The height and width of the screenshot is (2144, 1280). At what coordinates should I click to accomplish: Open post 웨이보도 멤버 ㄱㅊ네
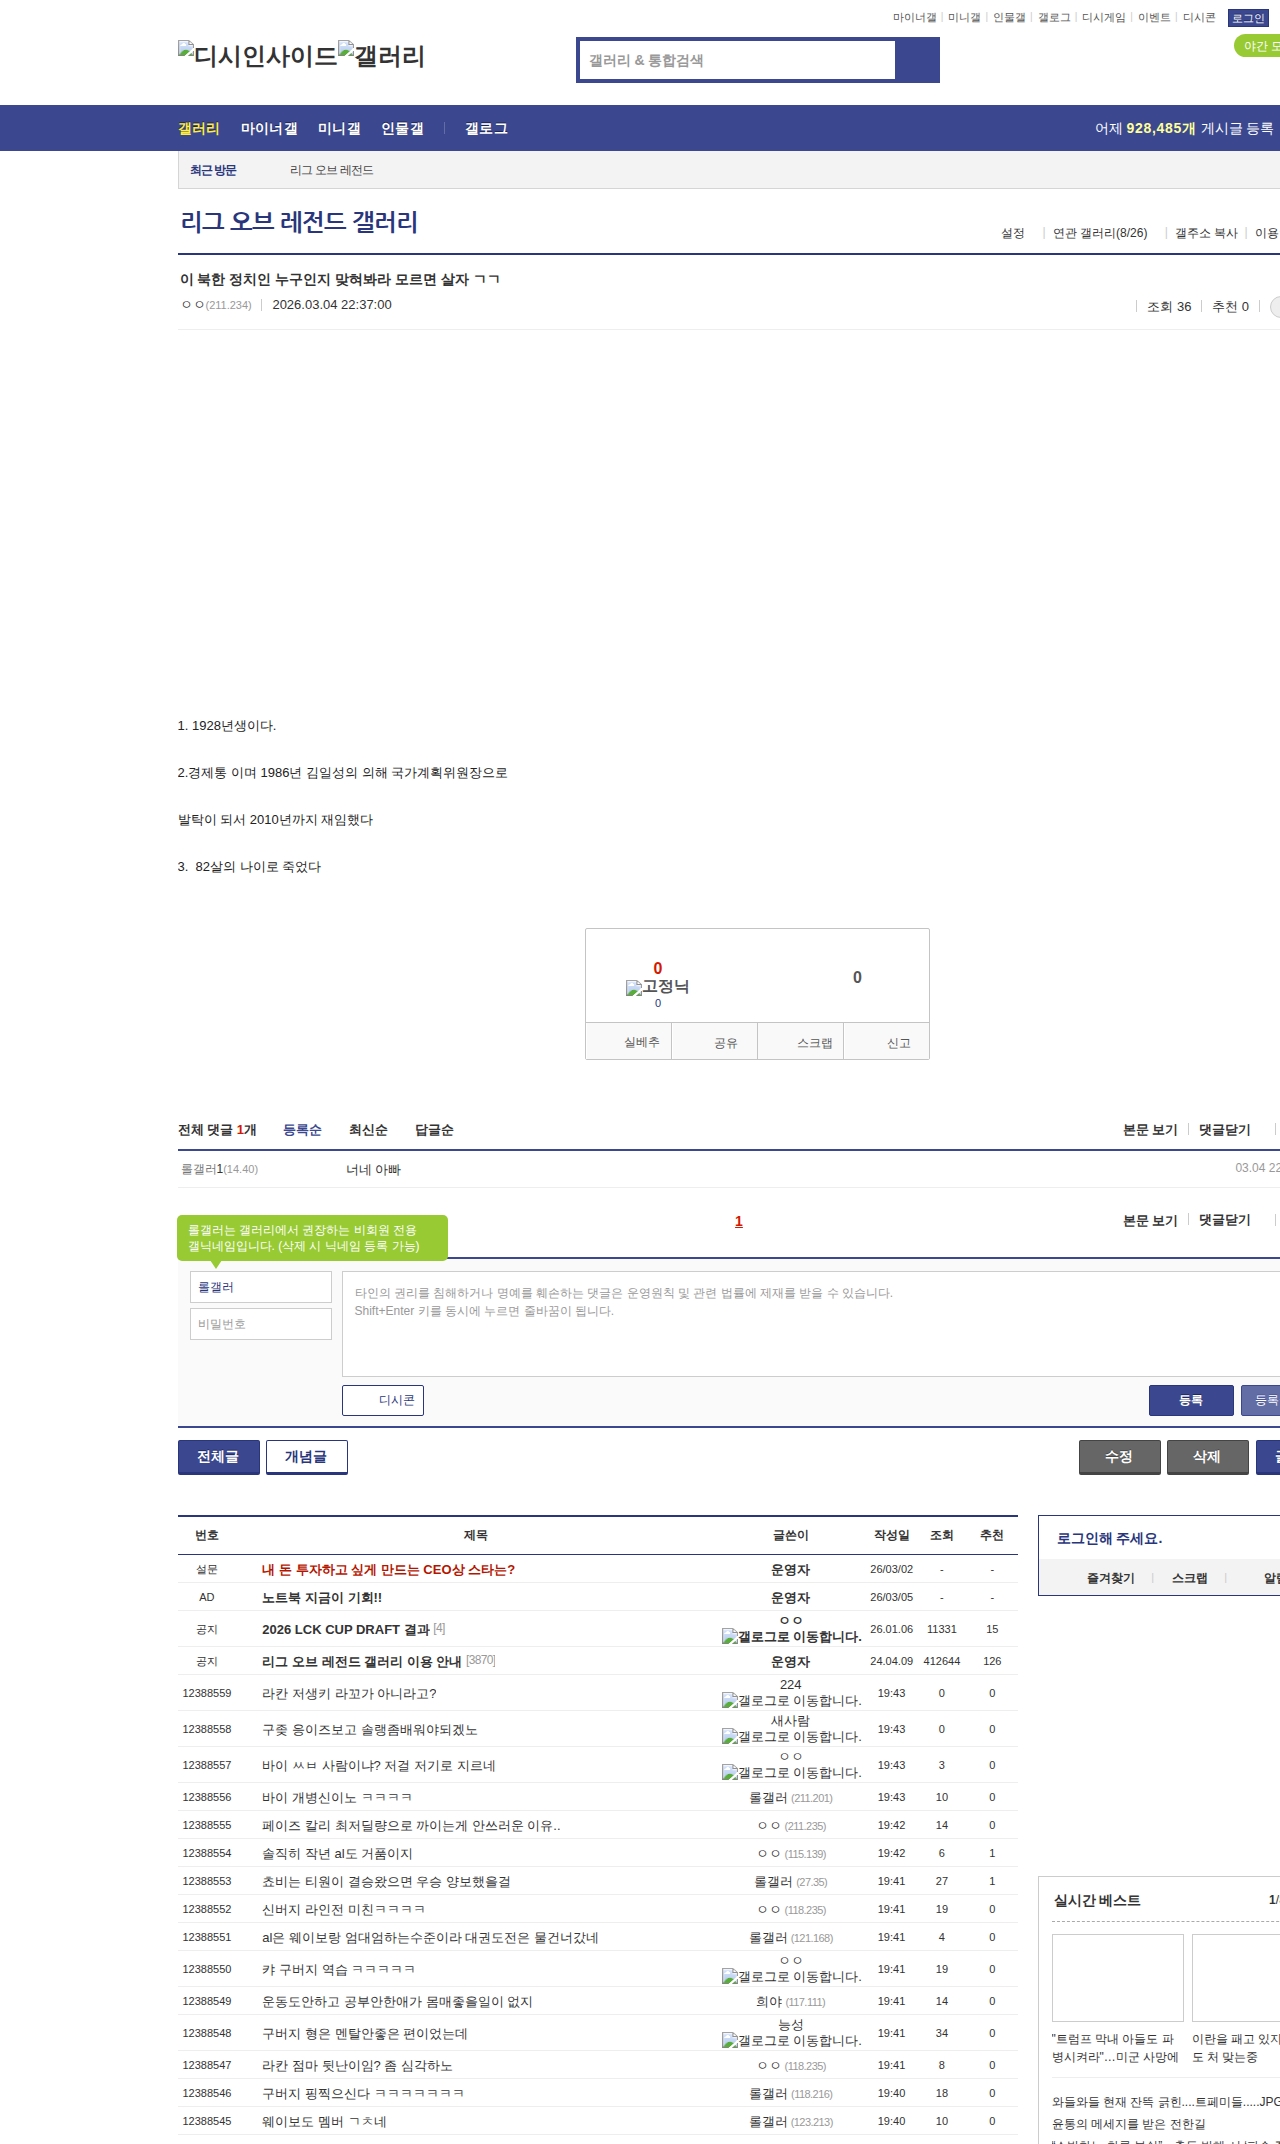coord(324,2122)
